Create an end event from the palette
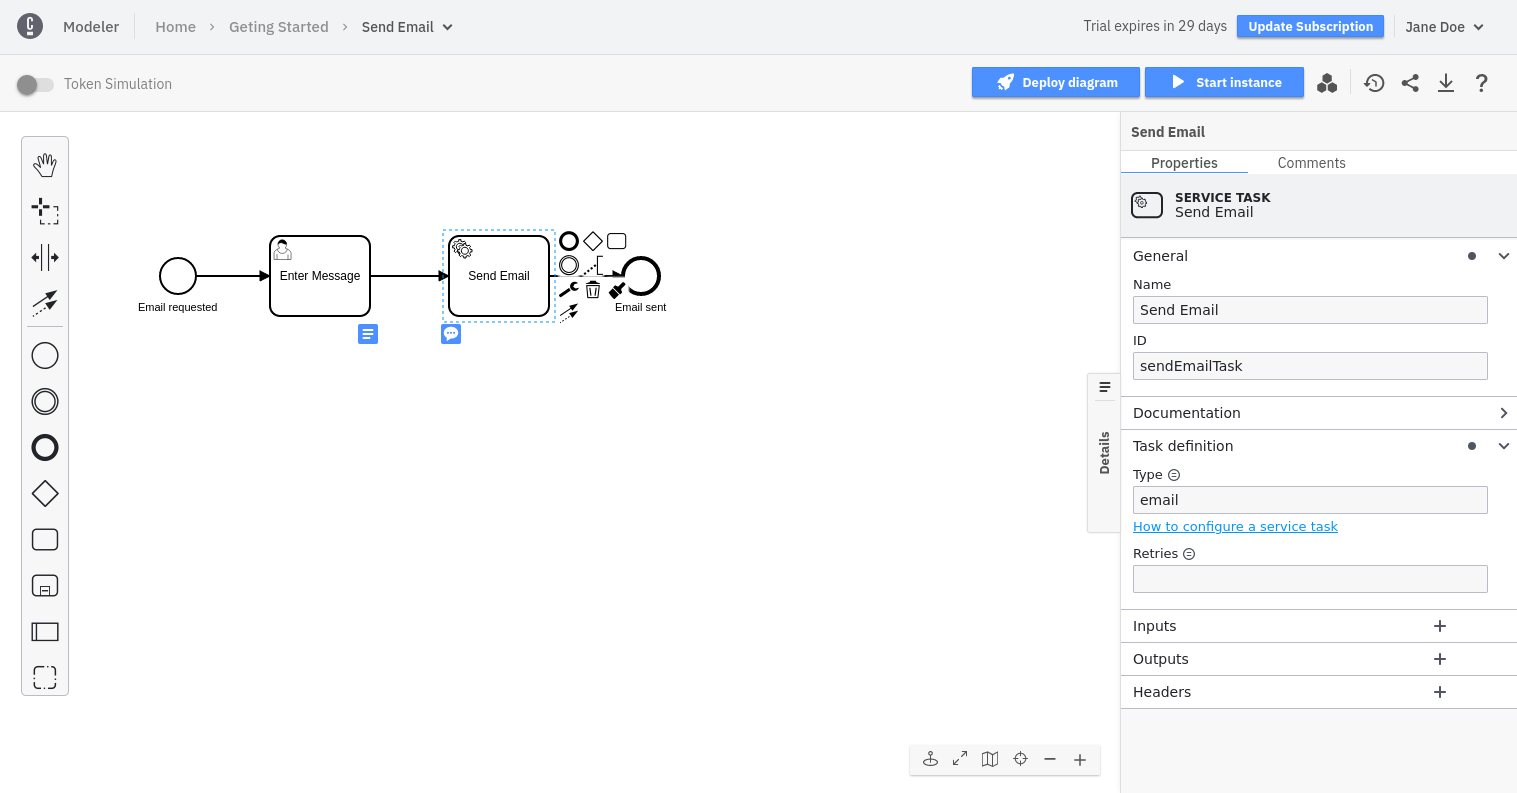1517x793 pixels. 45,447
